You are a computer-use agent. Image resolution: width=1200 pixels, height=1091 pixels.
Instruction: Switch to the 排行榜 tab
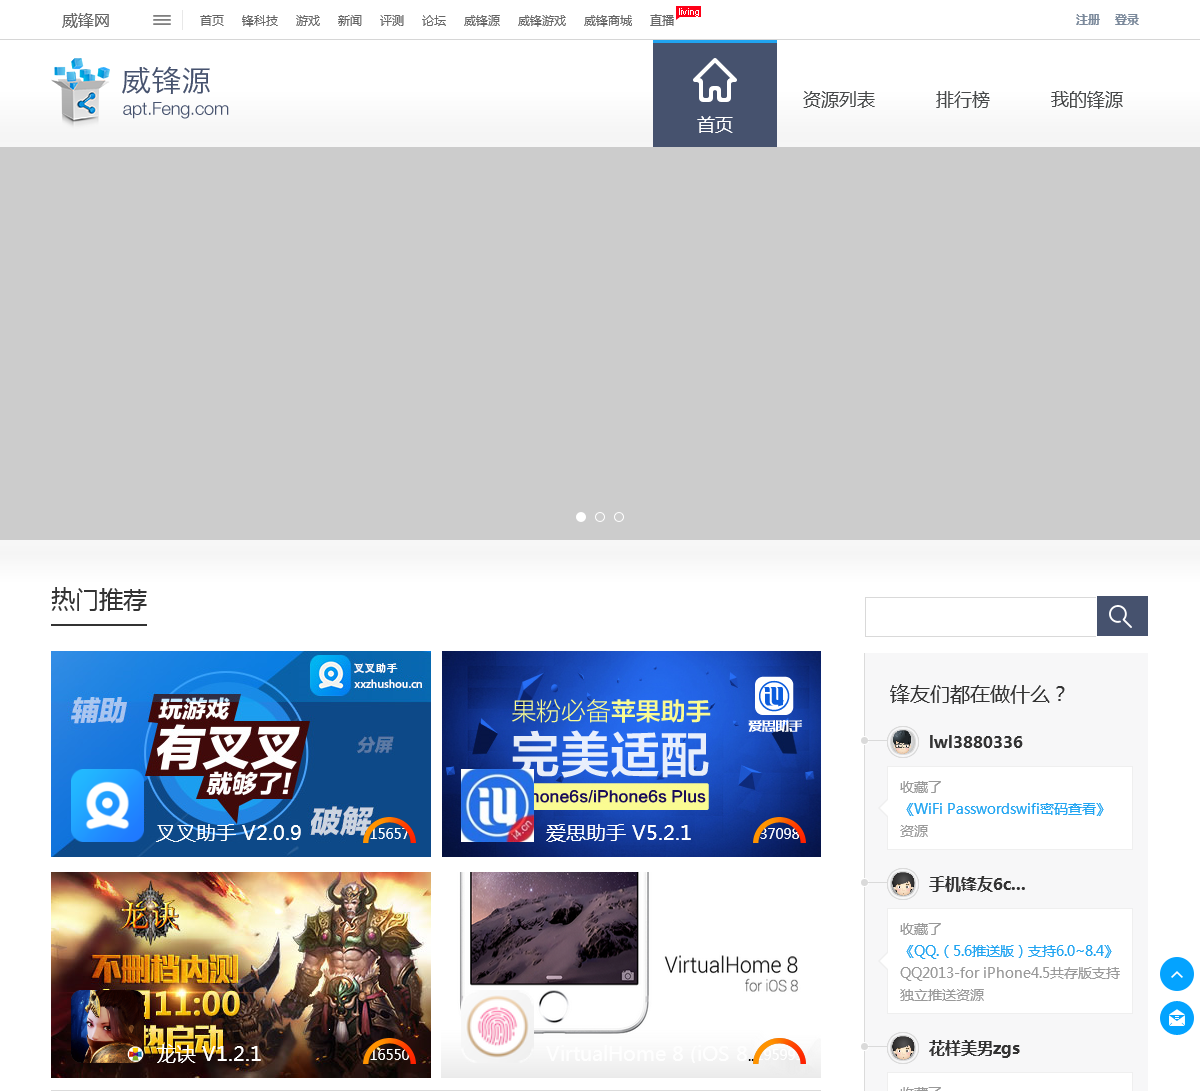pyautogui.click(x=963, y=100)
